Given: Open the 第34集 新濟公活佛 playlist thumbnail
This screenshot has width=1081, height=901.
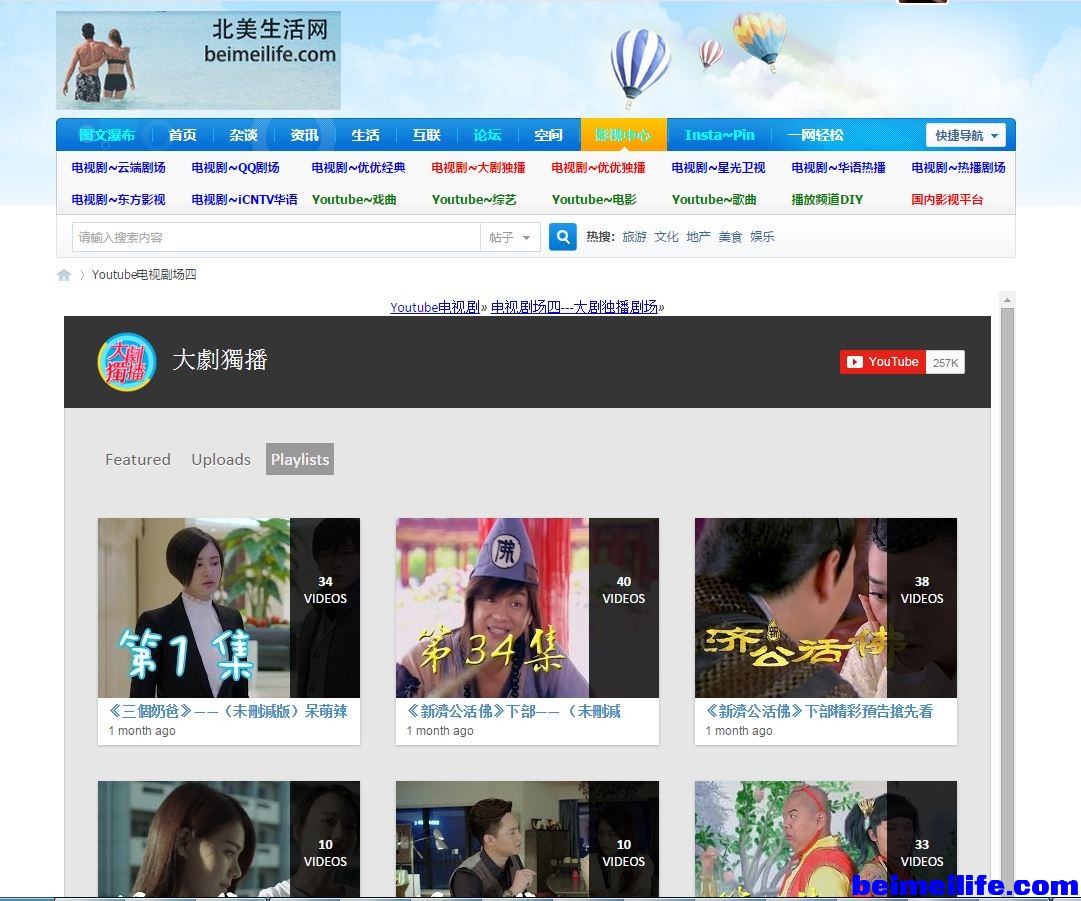Looking at the screenshot, I should pos(527,607).
